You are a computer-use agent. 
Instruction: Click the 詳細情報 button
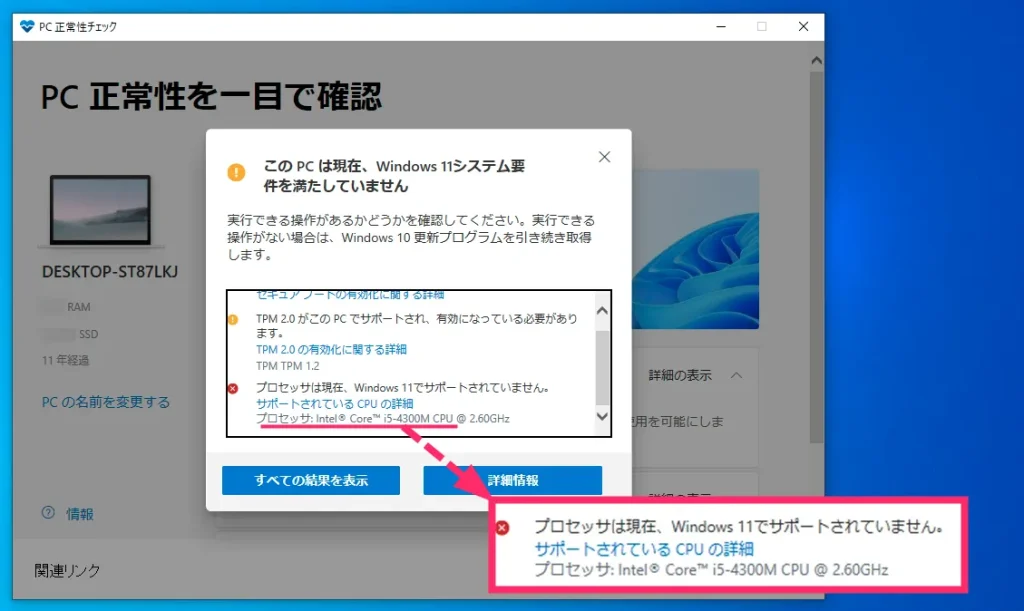[513, 480]
